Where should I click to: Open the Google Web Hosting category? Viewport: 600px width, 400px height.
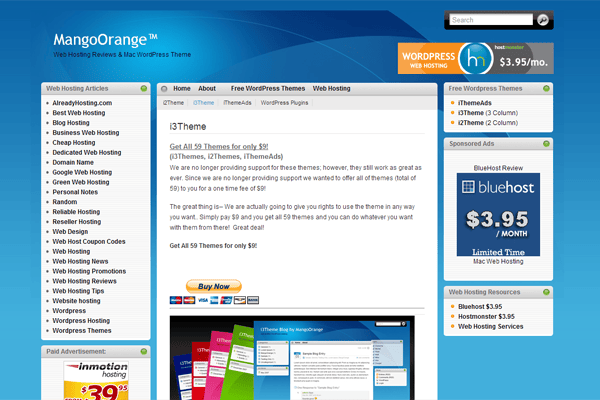point(82,172)
